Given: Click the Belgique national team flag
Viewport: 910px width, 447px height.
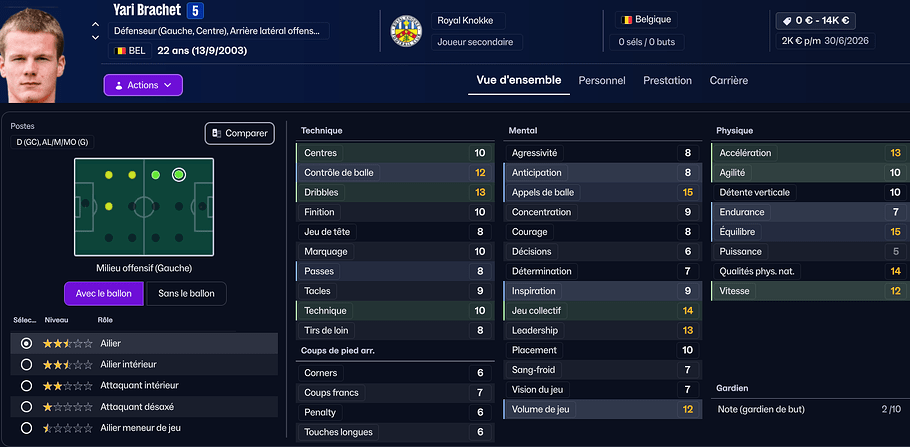Looking at the screenshot, I should 628,19.
